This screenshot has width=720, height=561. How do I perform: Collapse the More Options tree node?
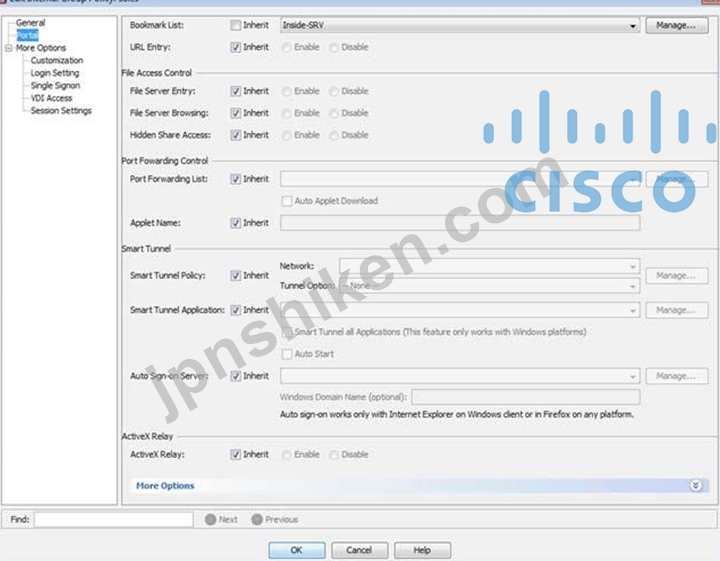pos(9,48)
